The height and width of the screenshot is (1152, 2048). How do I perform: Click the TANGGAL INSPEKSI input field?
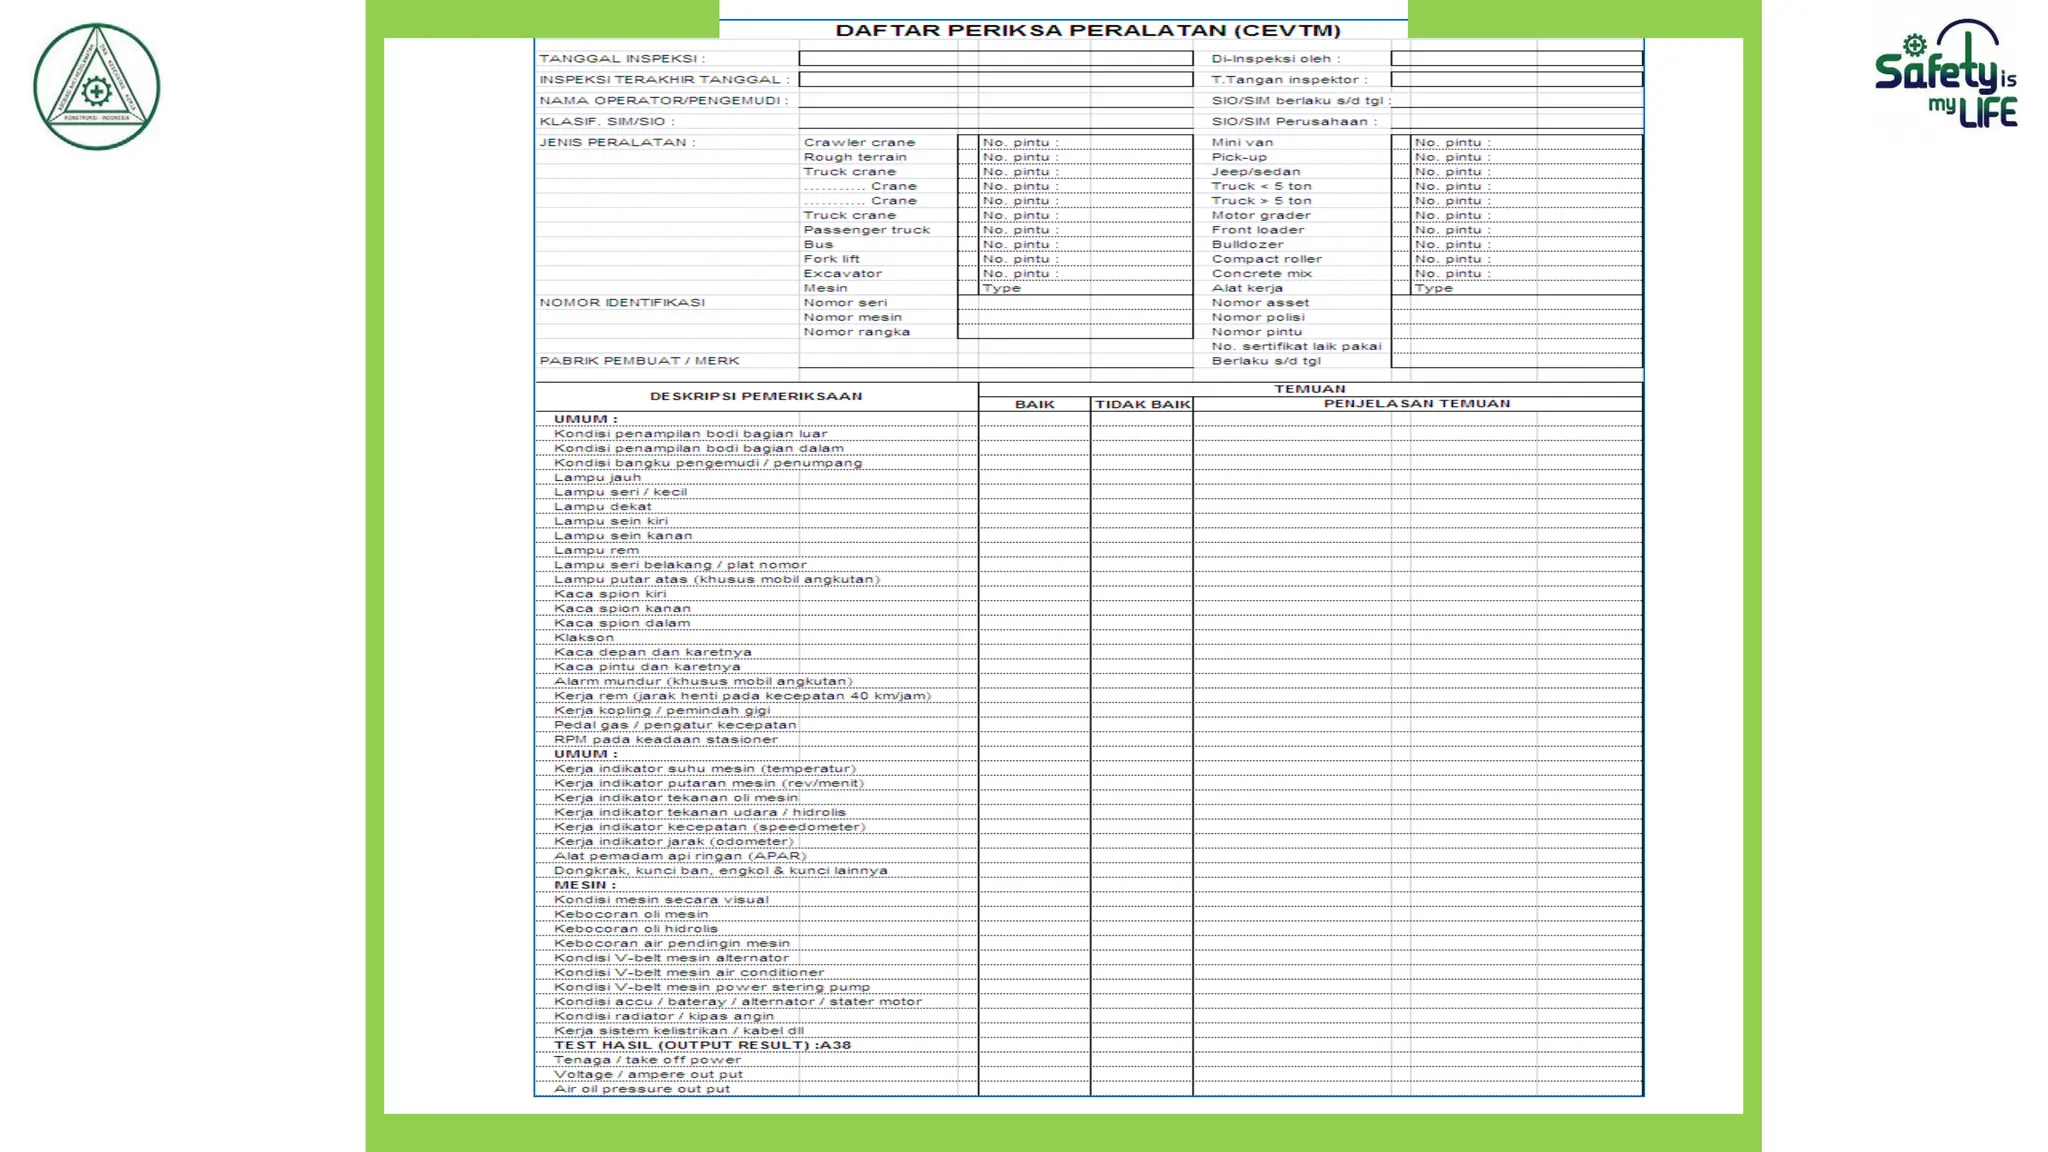tap(995, 58)
